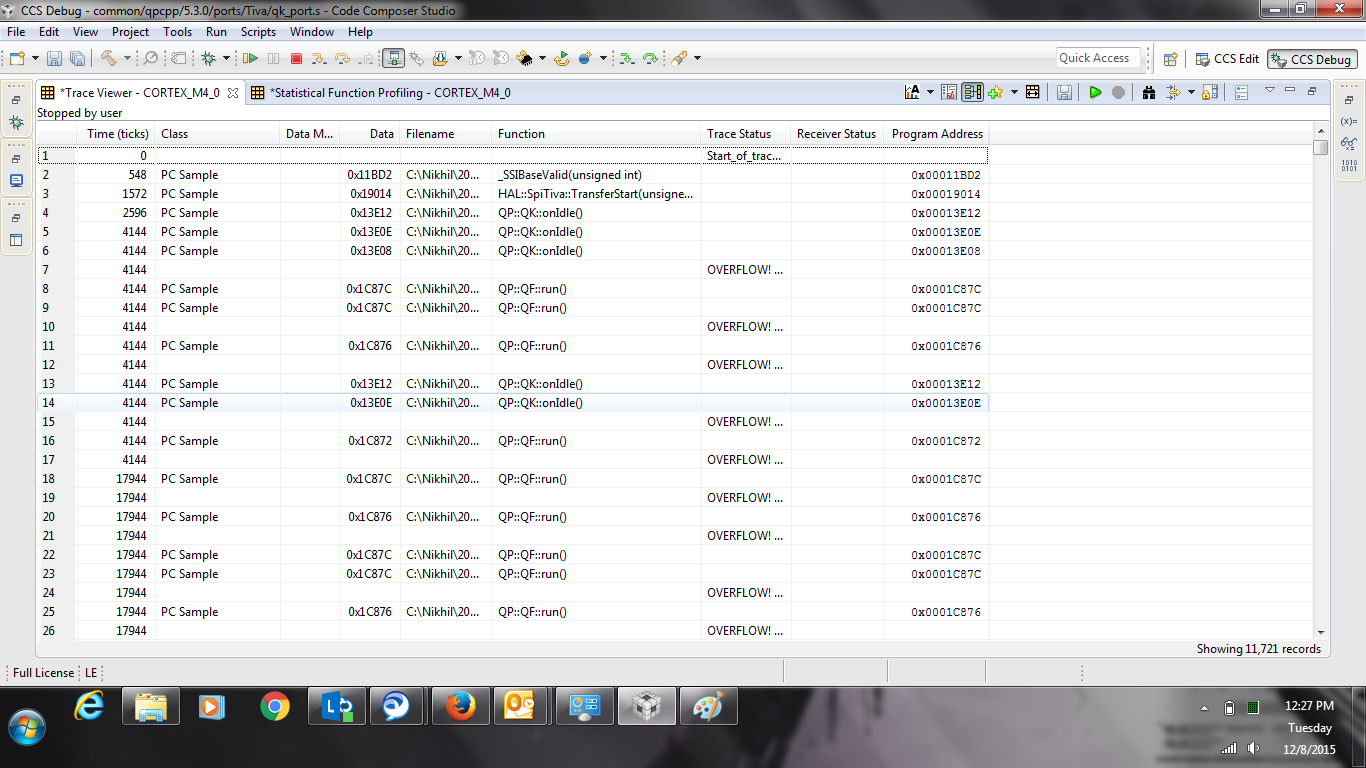Click the Open Perspective icon

tap(1171, 59)
